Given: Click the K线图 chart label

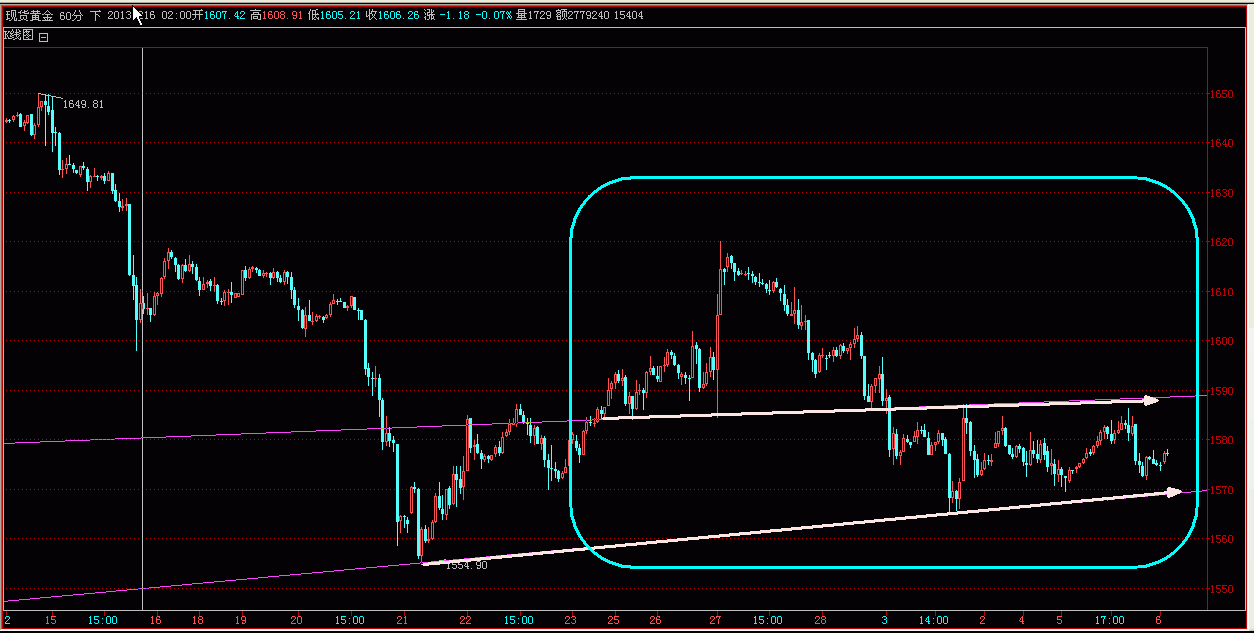Looking at the screenshot, I should point(19,35).
